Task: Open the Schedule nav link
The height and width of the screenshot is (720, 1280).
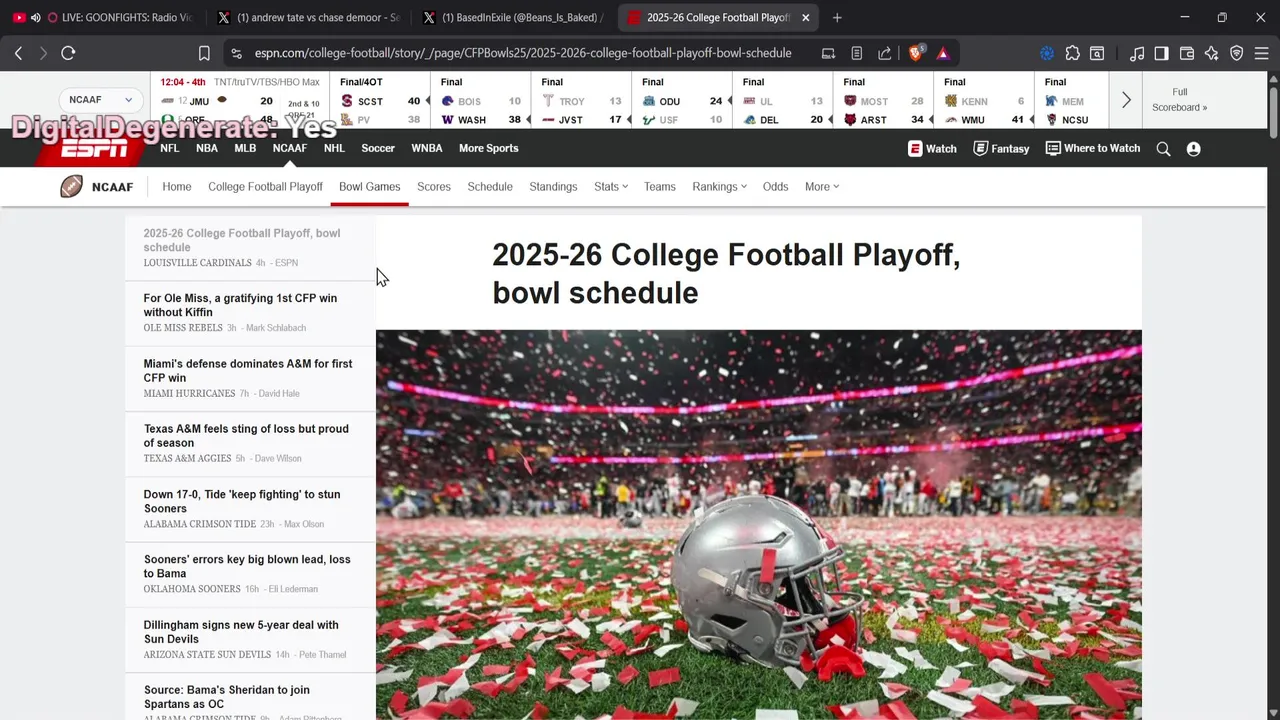Action: [x=490, y=186]
